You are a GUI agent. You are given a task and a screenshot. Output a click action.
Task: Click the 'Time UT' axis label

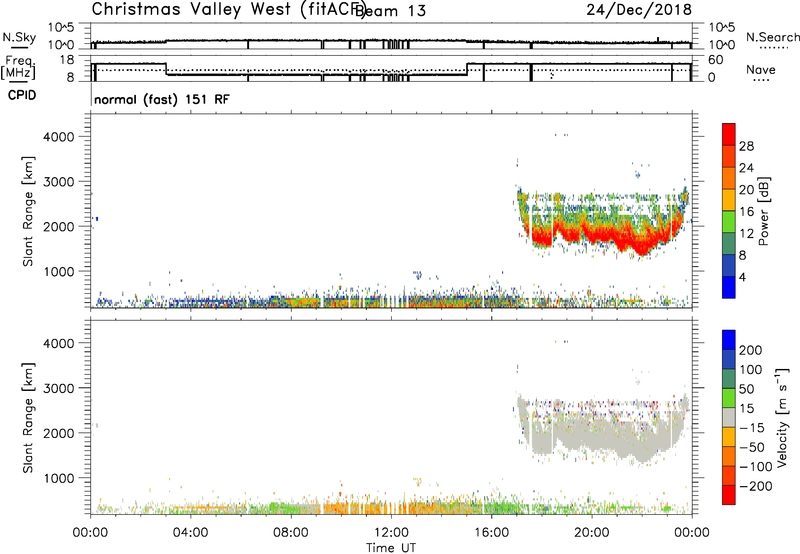(x=391, y=548)
